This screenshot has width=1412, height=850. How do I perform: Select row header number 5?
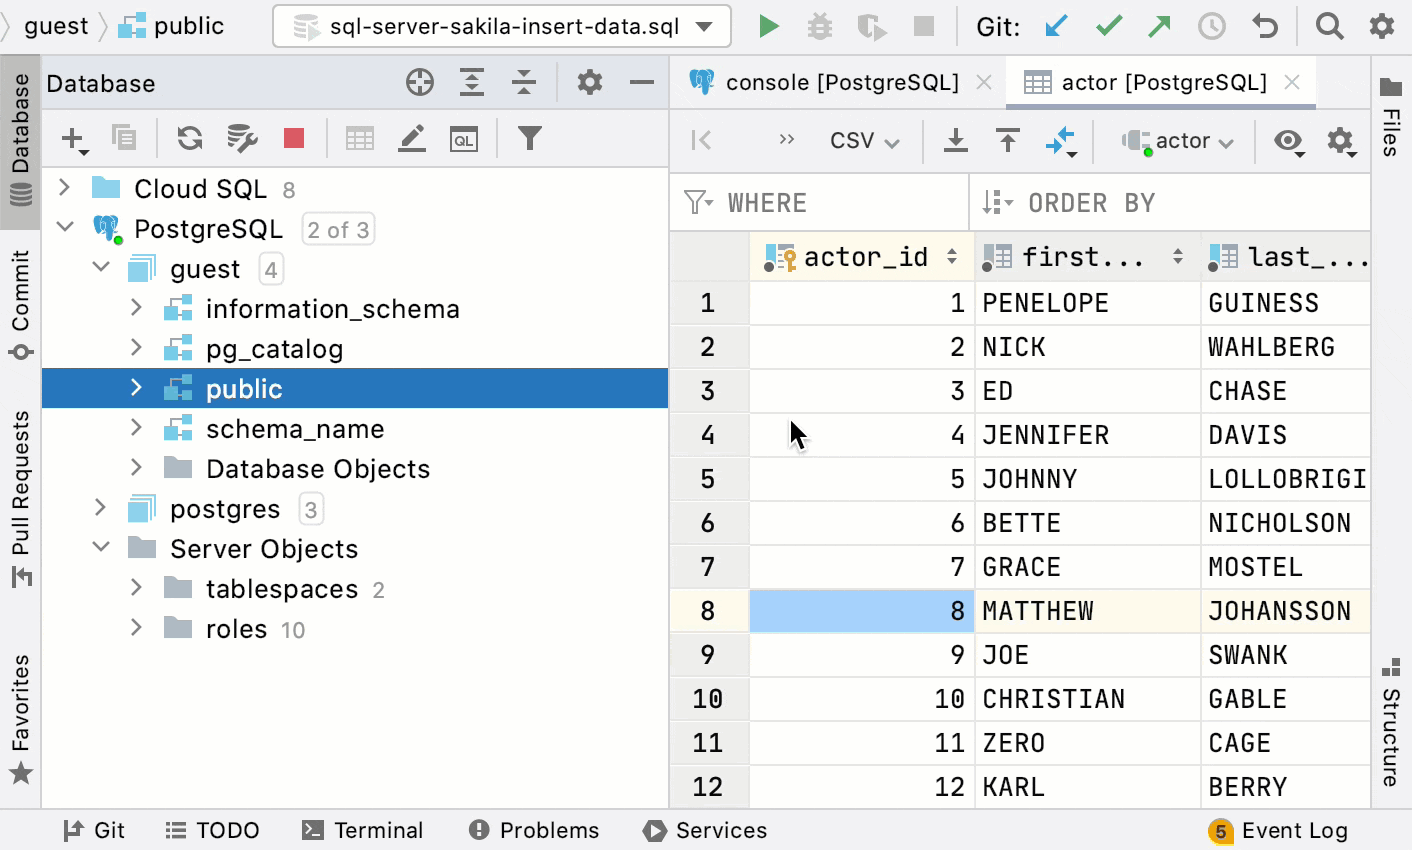click(709, 478)
